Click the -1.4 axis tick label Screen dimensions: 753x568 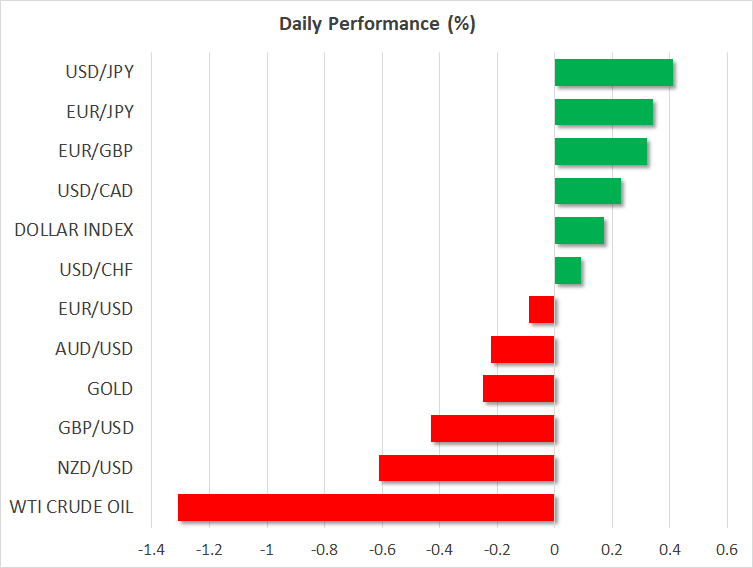[x=151, y=550]
